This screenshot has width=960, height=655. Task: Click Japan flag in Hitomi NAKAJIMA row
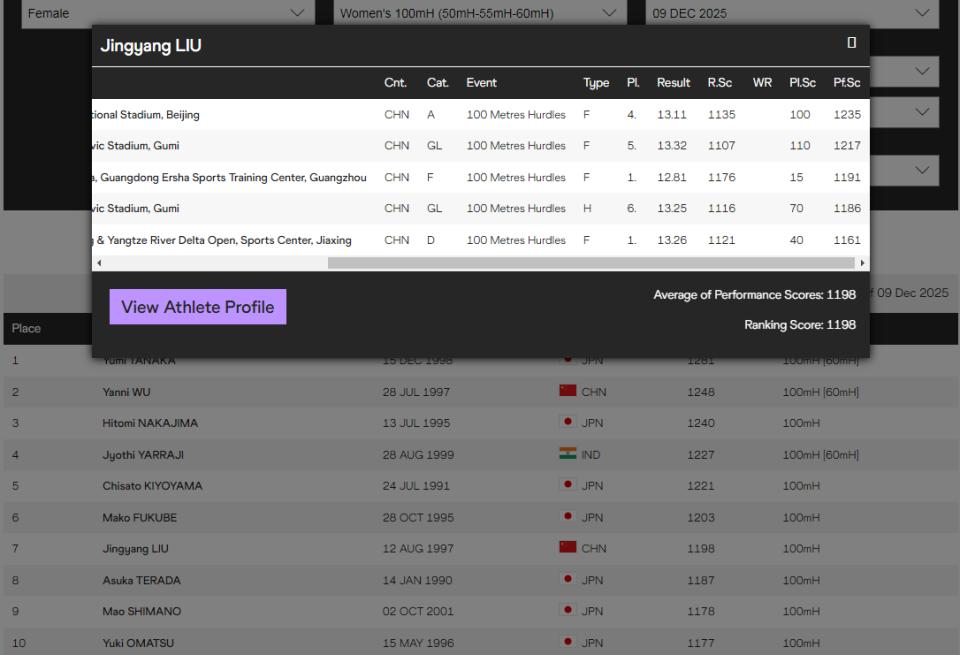click(x=568, y=422)
